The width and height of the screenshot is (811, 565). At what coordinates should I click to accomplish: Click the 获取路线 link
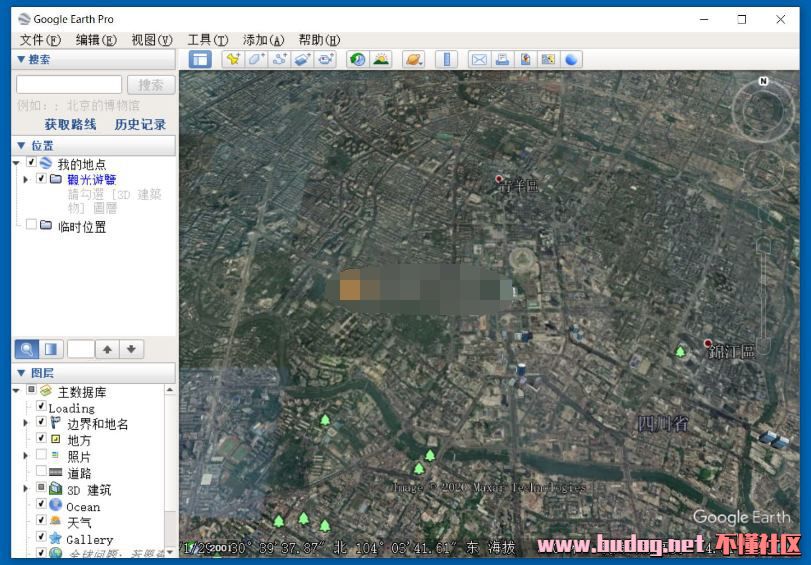click(70, 124)
